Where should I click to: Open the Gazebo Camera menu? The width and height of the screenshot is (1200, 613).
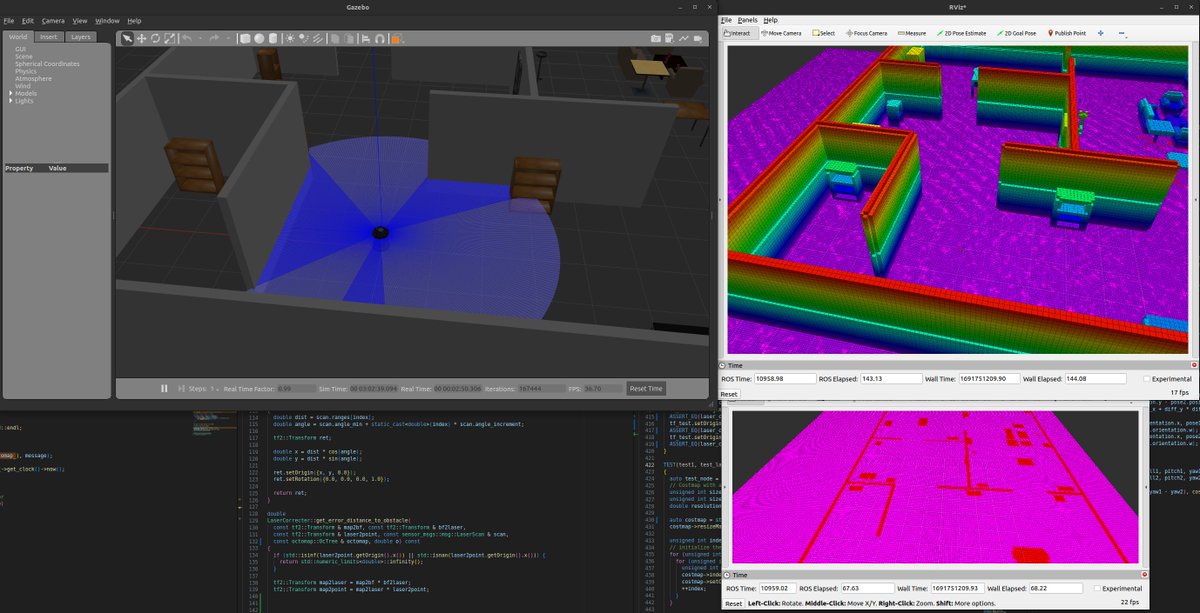(53, 20)
